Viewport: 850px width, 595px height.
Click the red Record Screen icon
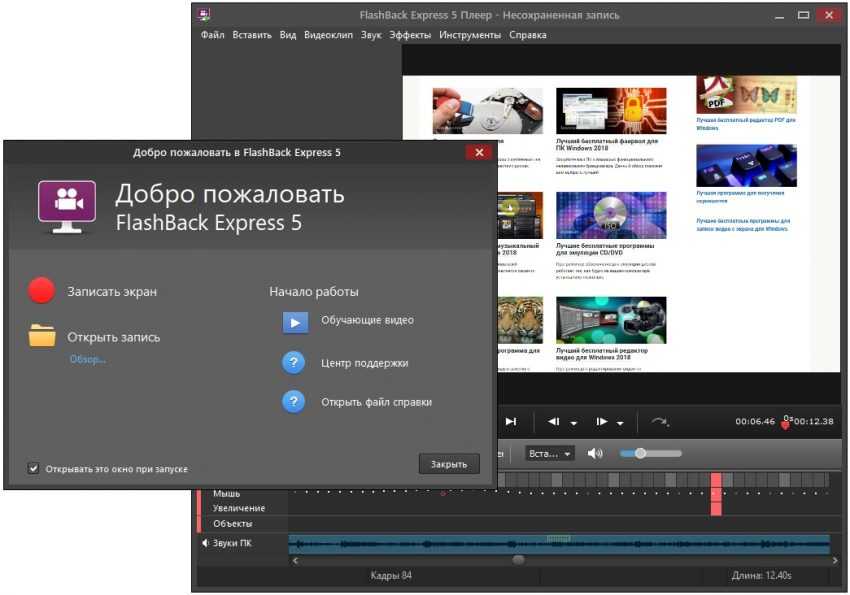[x=42, y=291]
